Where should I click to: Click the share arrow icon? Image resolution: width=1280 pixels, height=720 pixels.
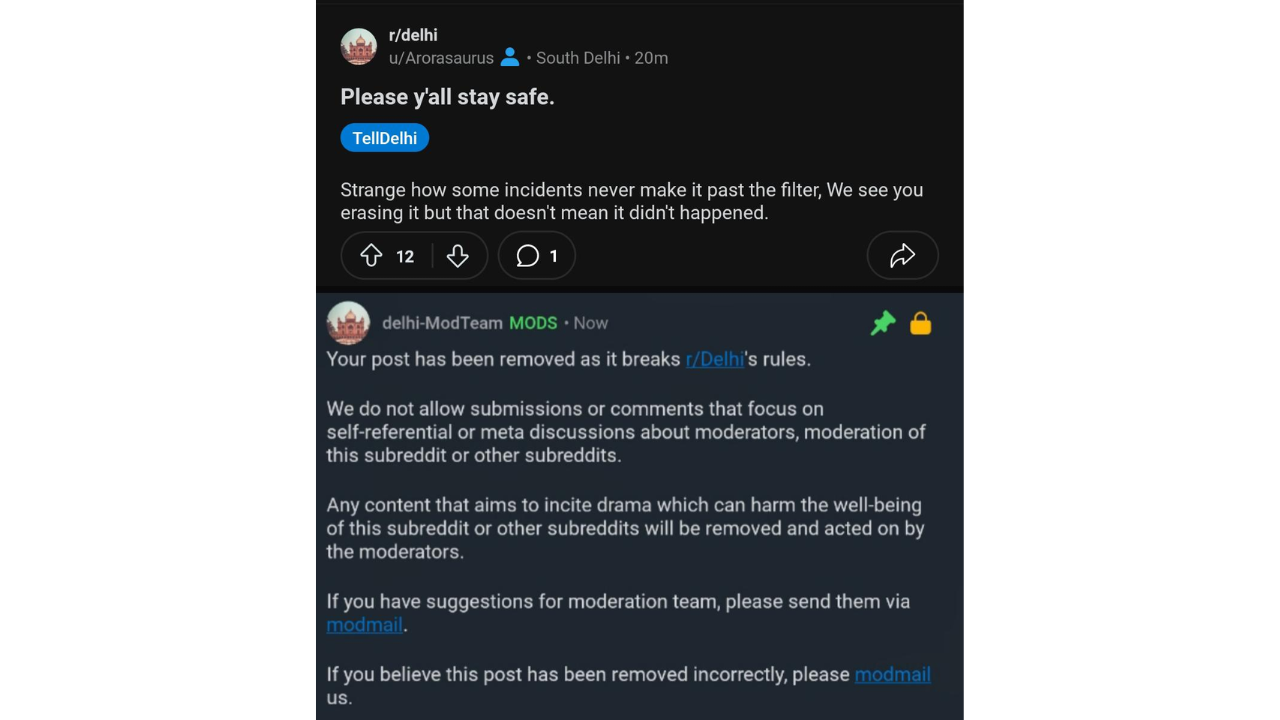coord(902,256)
